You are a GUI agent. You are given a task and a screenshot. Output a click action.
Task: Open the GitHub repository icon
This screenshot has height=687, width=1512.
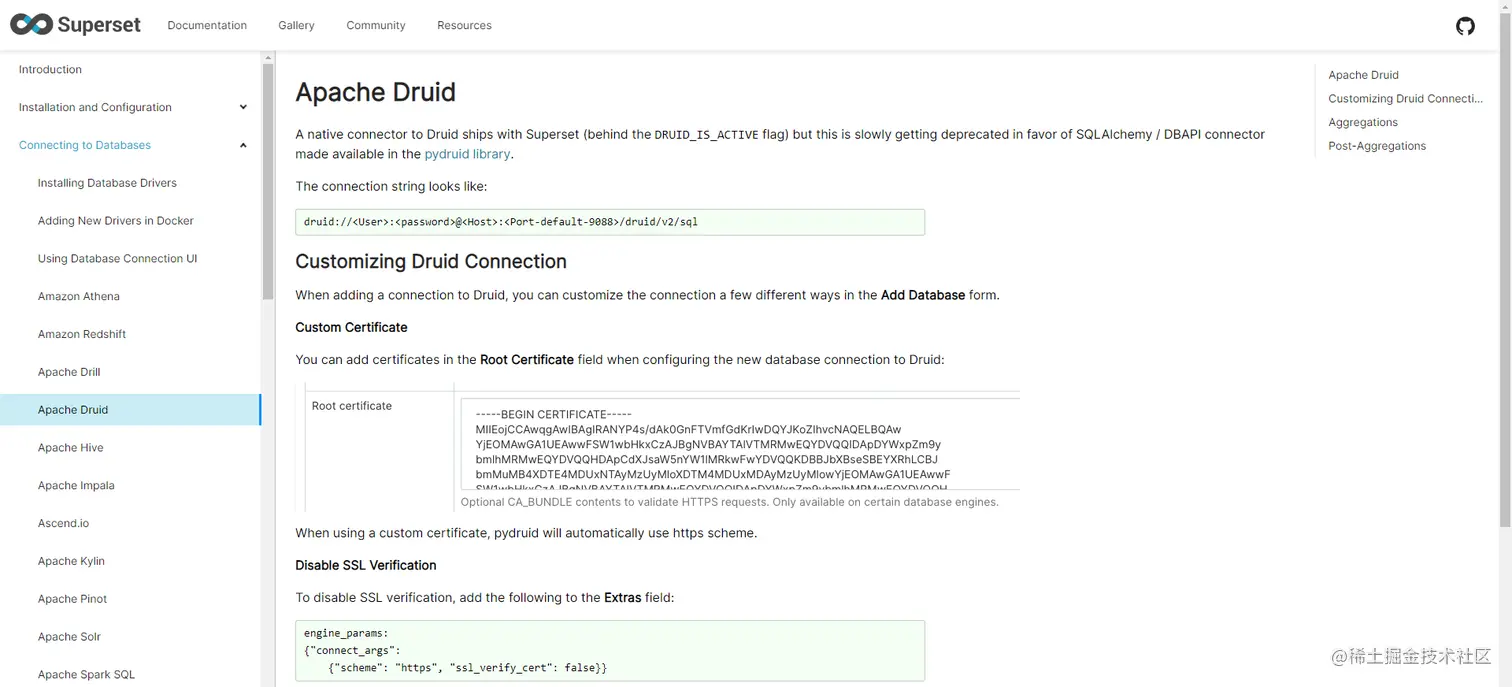point(1465,26)
